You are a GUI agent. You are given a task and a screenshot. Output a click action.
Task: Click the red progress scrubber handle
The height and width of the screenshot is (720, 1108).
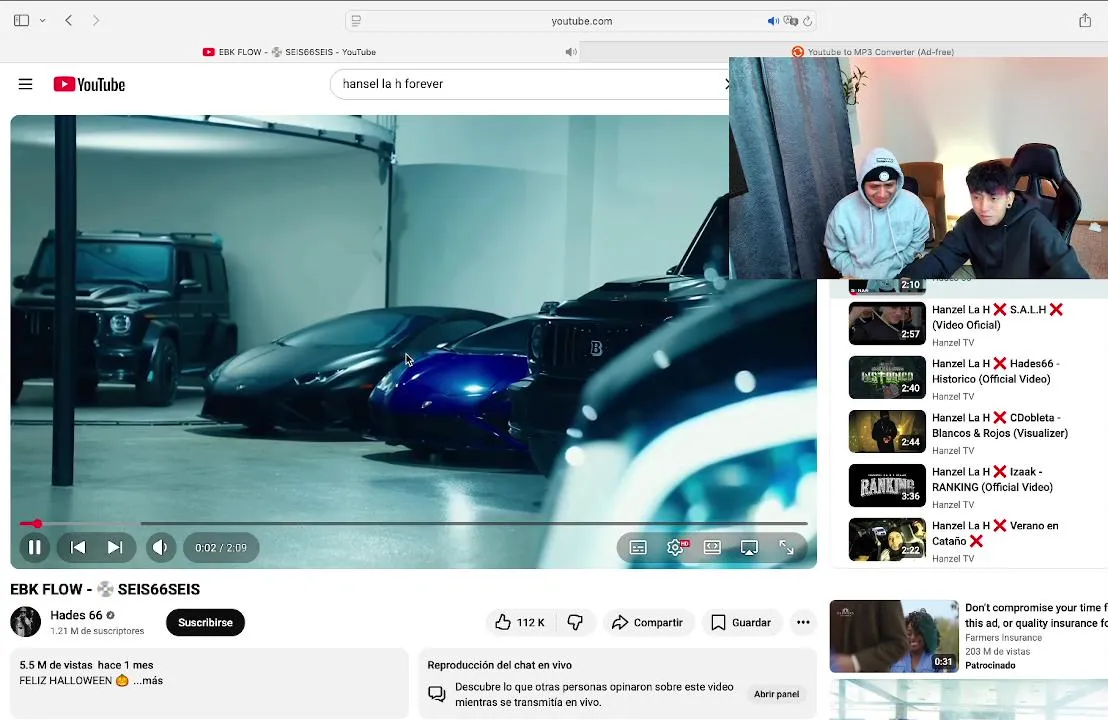click(x=37, y=524)
